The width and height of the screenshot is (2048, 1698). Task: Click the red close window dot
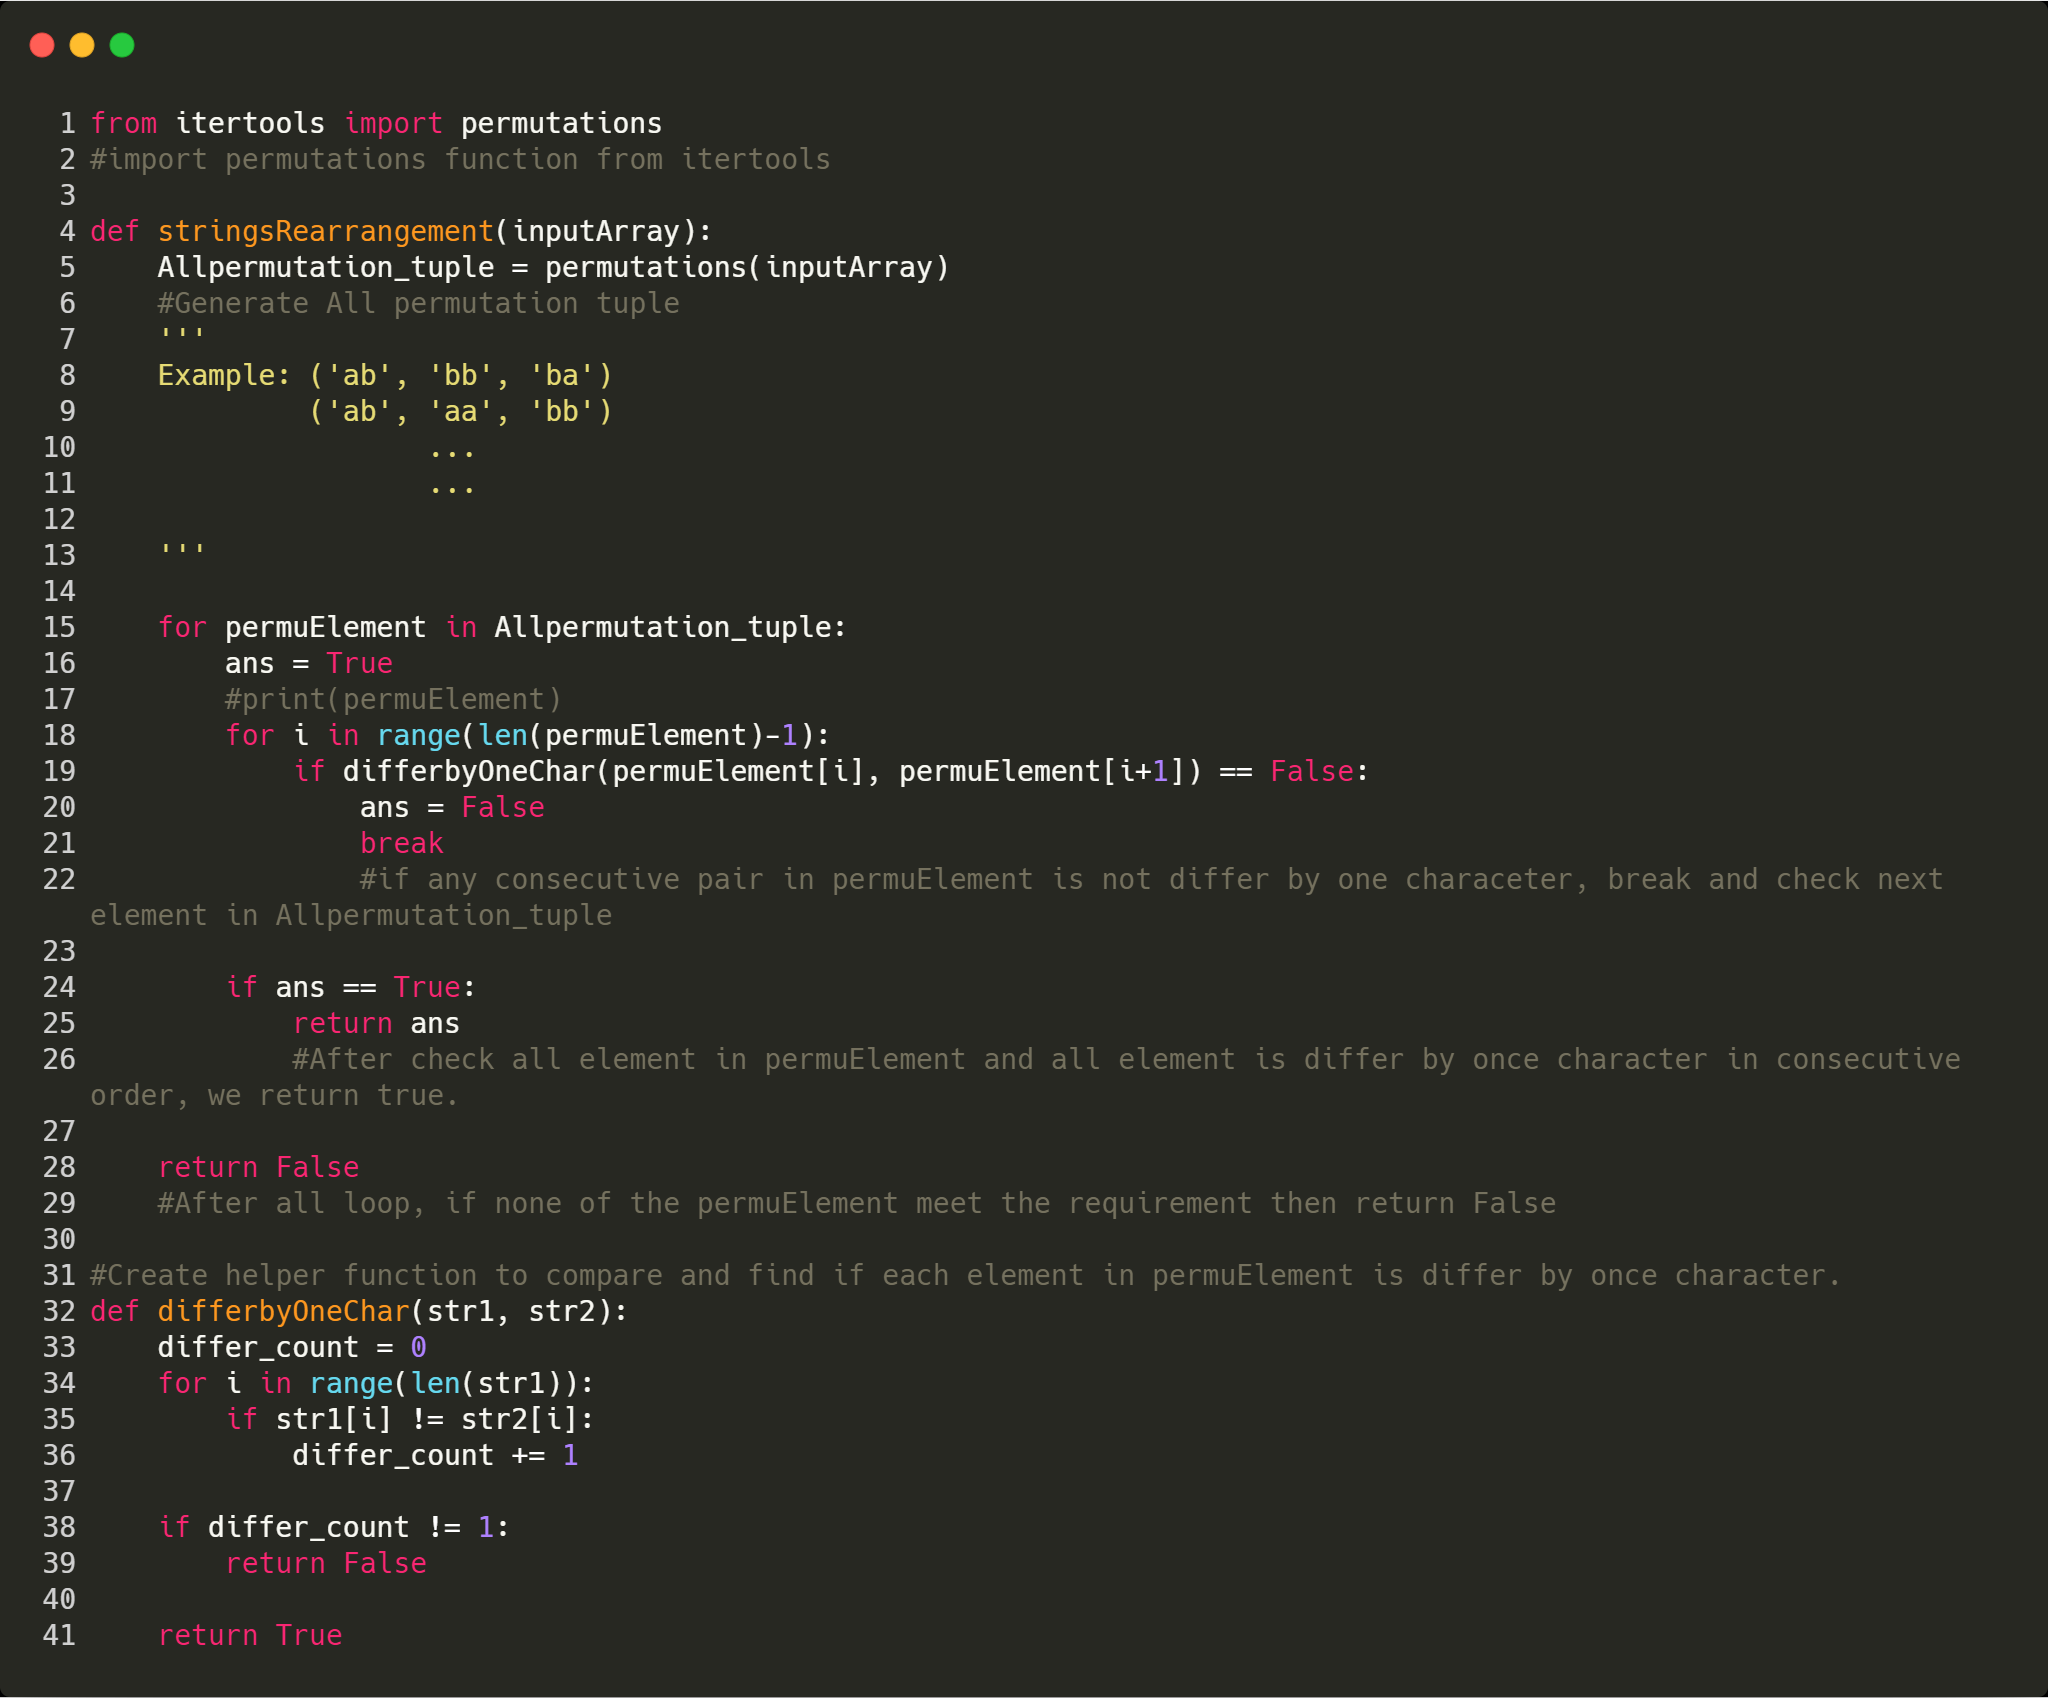pos(42,45)
